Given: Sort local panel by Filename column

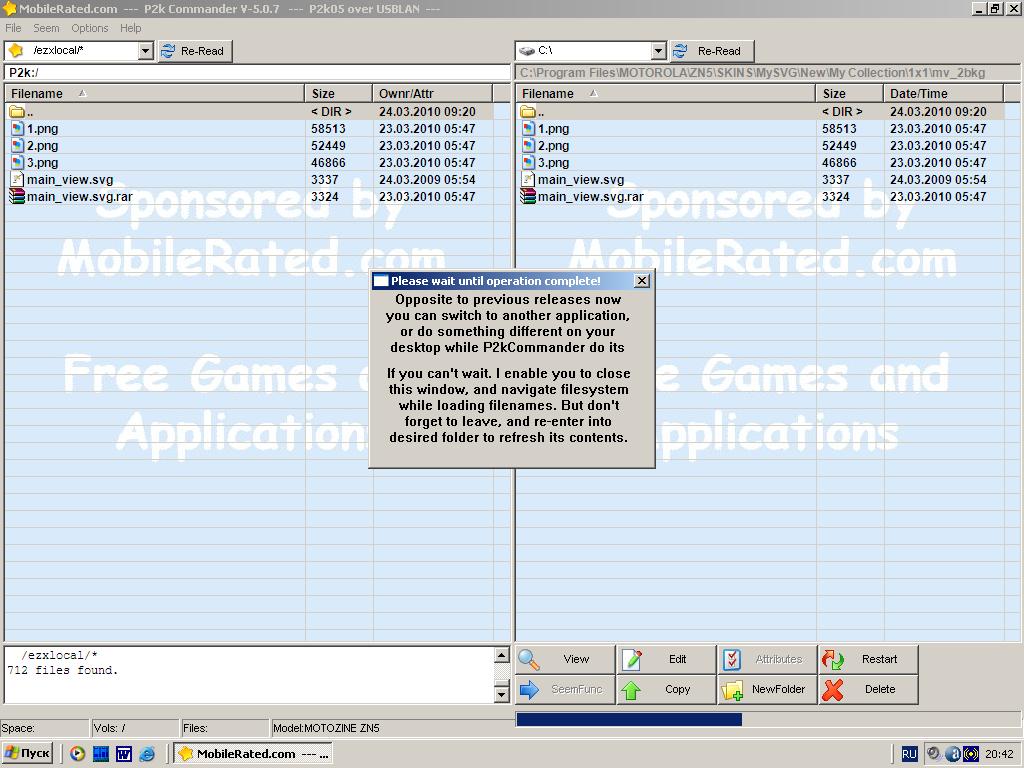Looking at the screenshot, I should (665, 93).
